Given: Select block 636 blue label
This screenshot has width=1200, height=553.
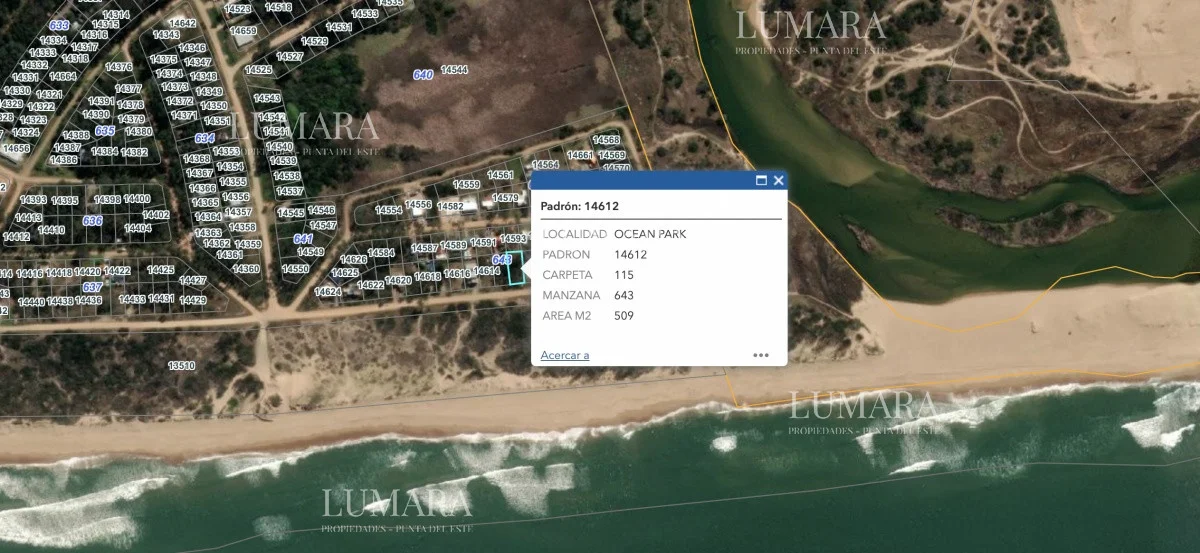Looking at the screenshot, I should [x=92, y=221].
